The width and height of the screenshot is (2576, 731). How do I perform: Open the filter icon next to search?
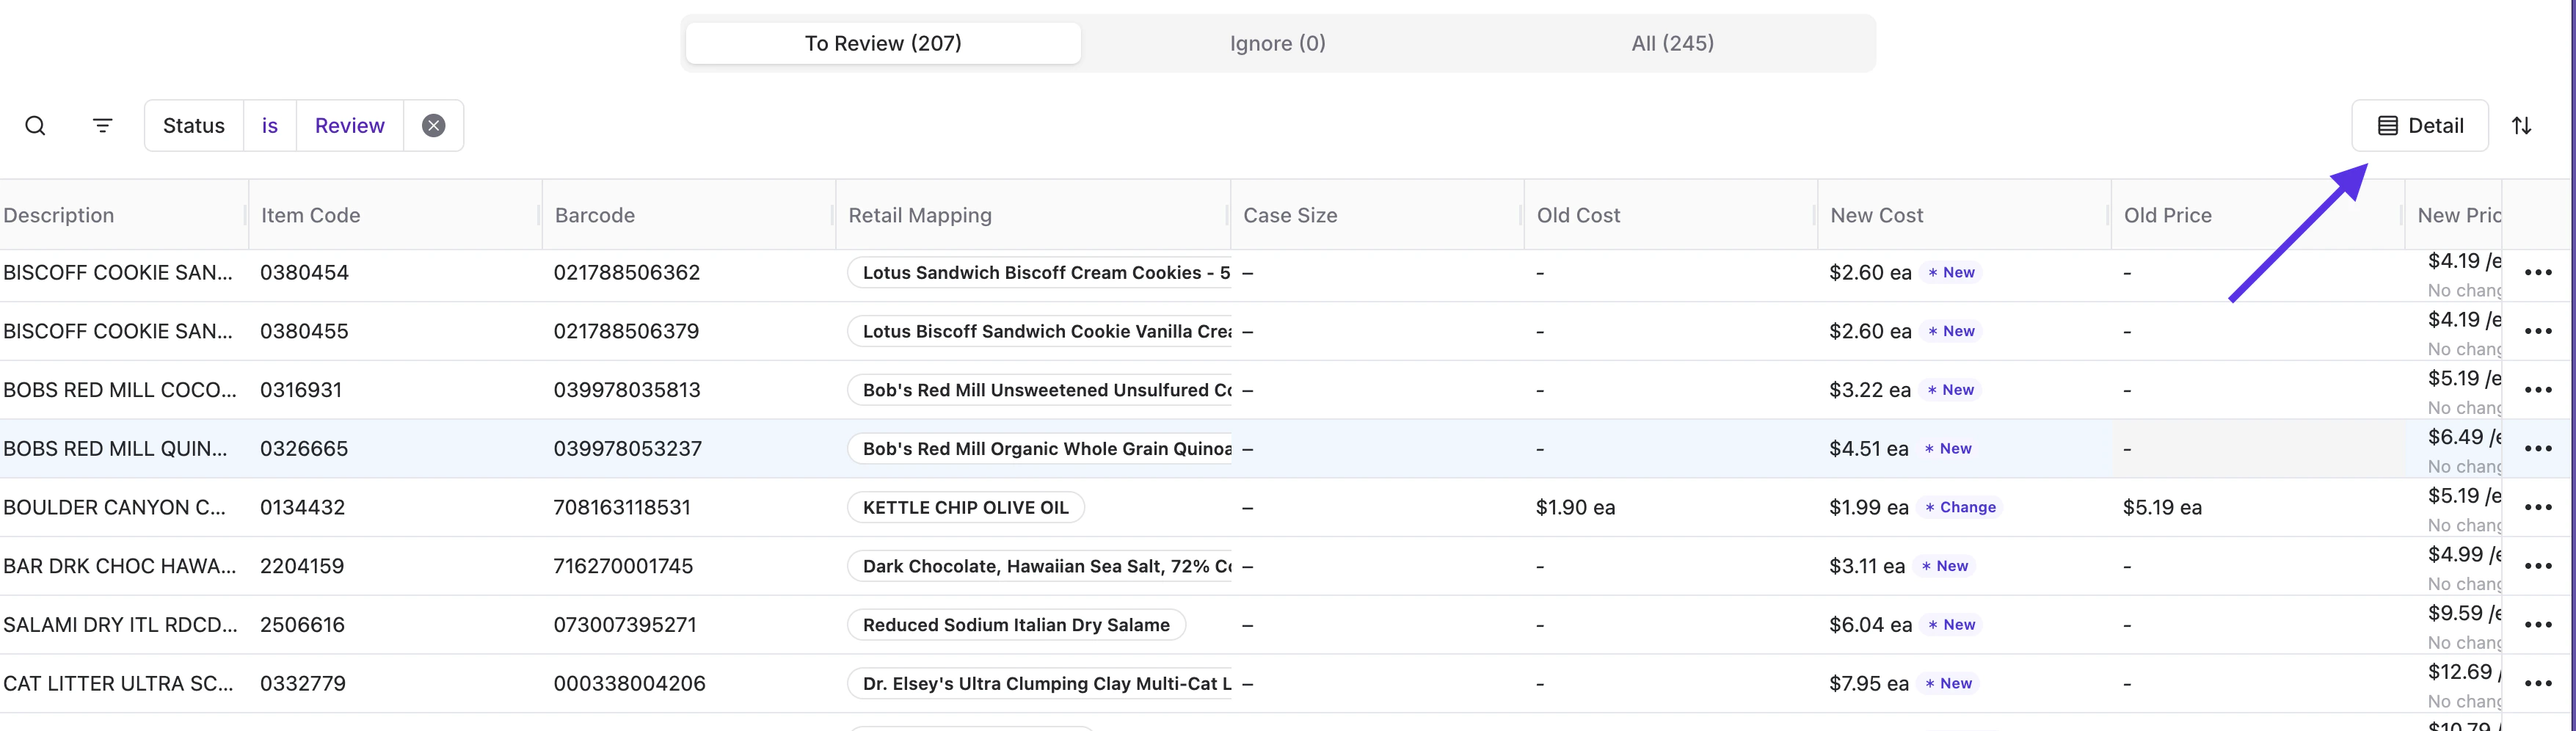coord(102,125)
